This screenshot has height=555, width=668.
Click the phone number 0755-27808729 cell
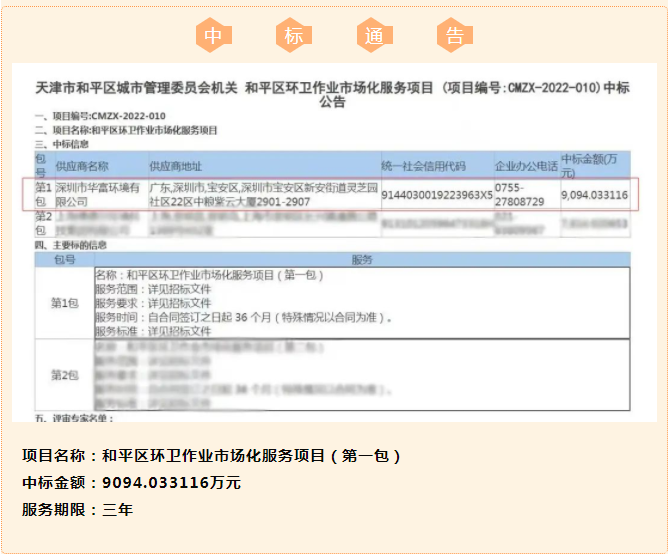point(520,194)
